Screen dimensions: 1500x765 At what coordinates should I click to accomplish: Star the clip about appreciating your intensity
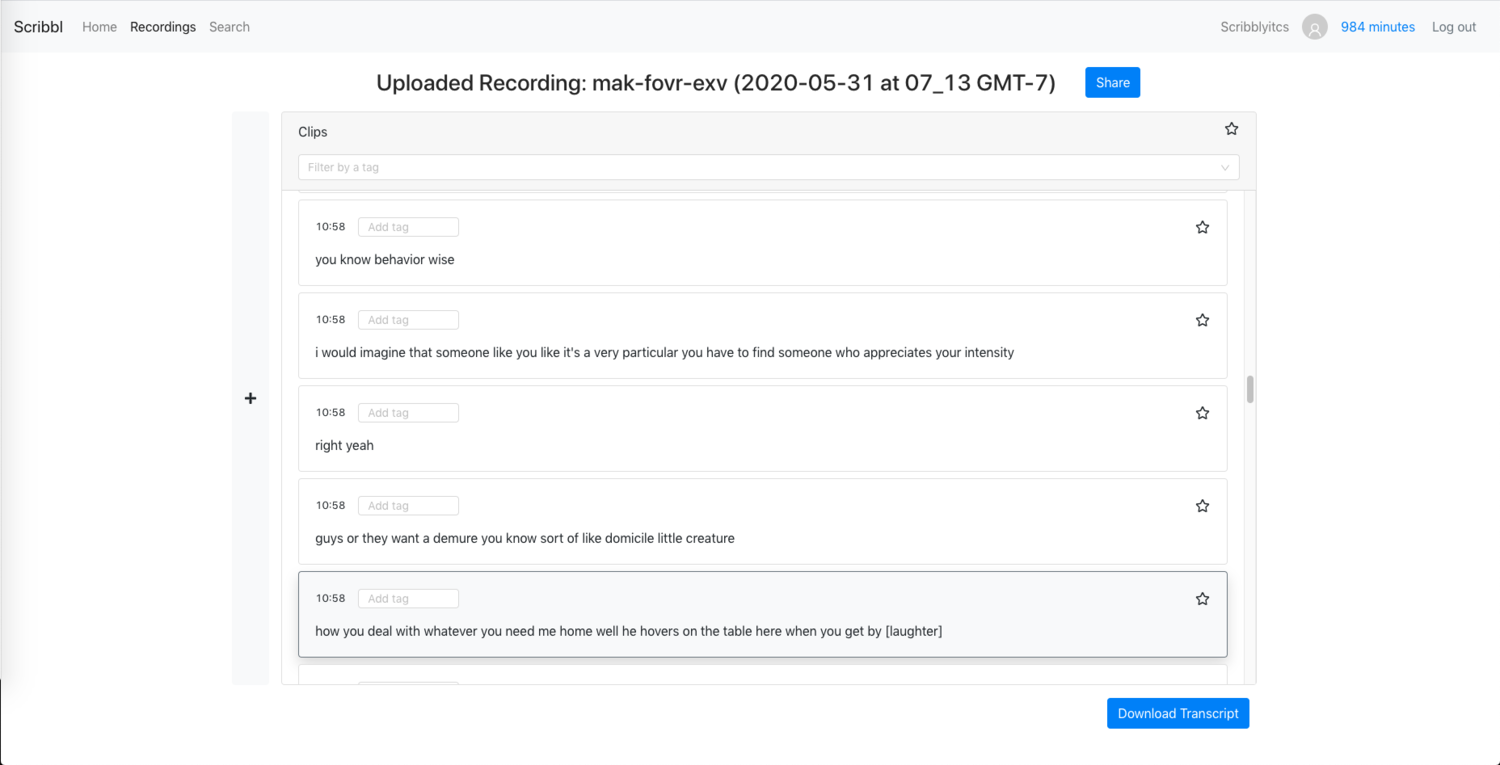pos(1202,320)
